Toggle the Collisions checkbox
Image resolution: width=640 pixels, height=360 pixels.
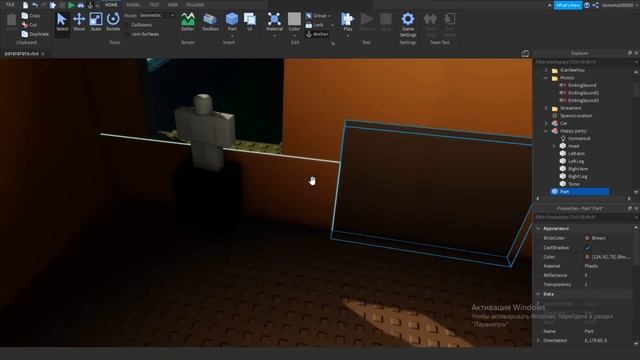tap(127, 25)
